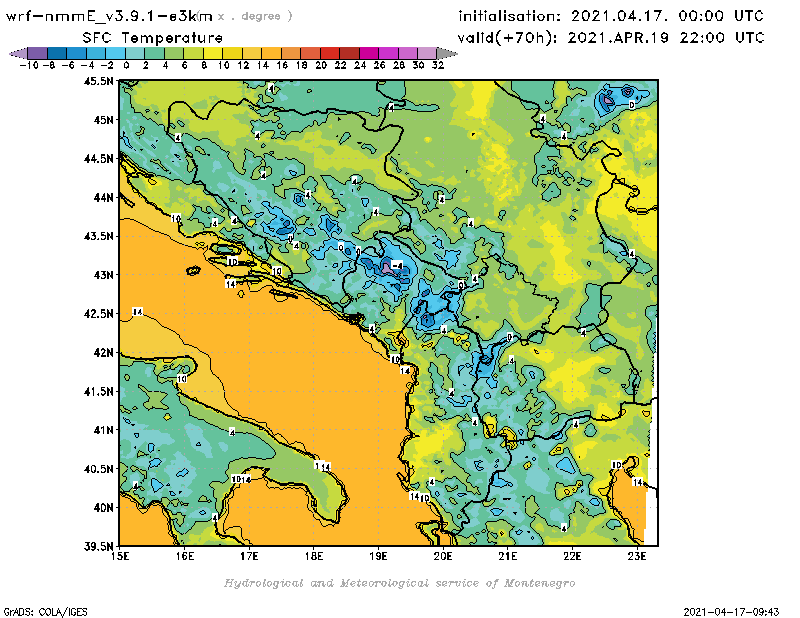Click the '39.5N' latitude label

point(98,547)
